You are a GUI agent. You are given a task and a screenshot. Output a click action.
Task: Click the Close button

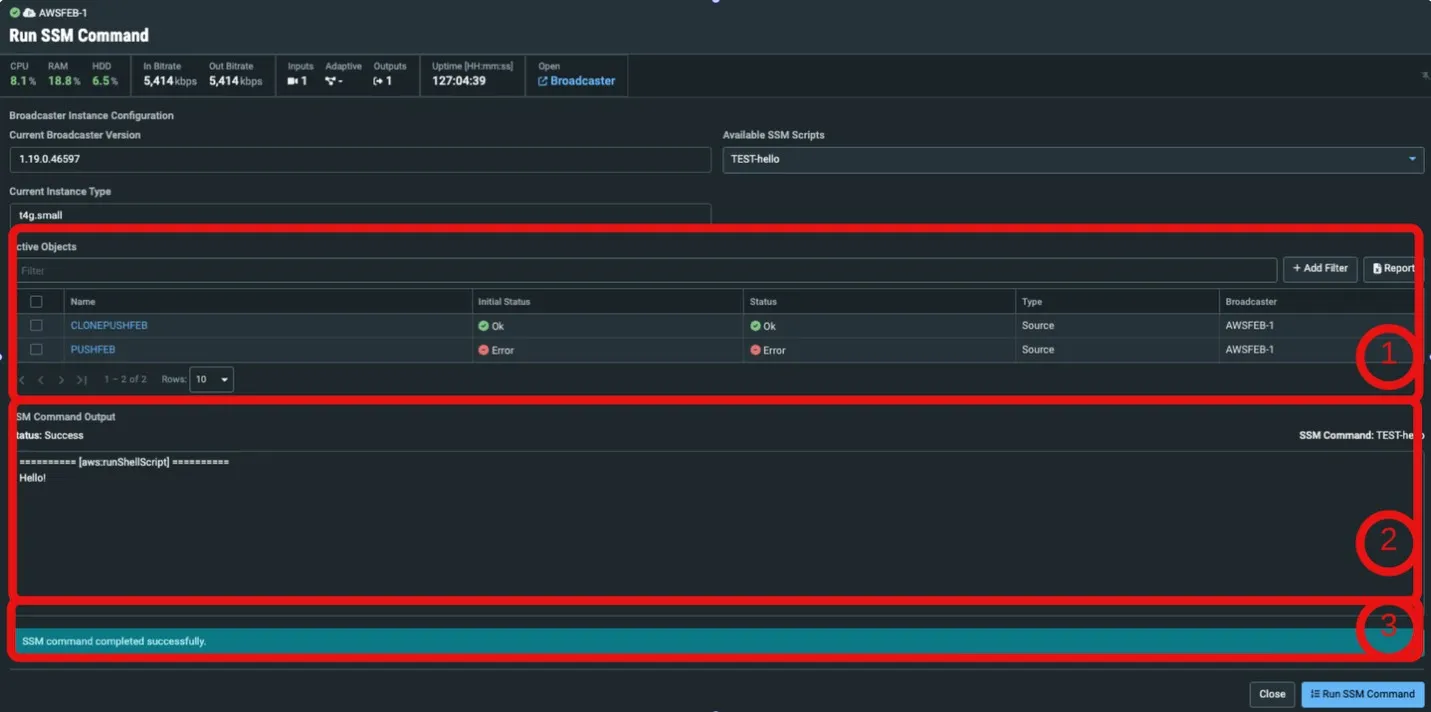pyautogui.click(x=1272, y=694)
